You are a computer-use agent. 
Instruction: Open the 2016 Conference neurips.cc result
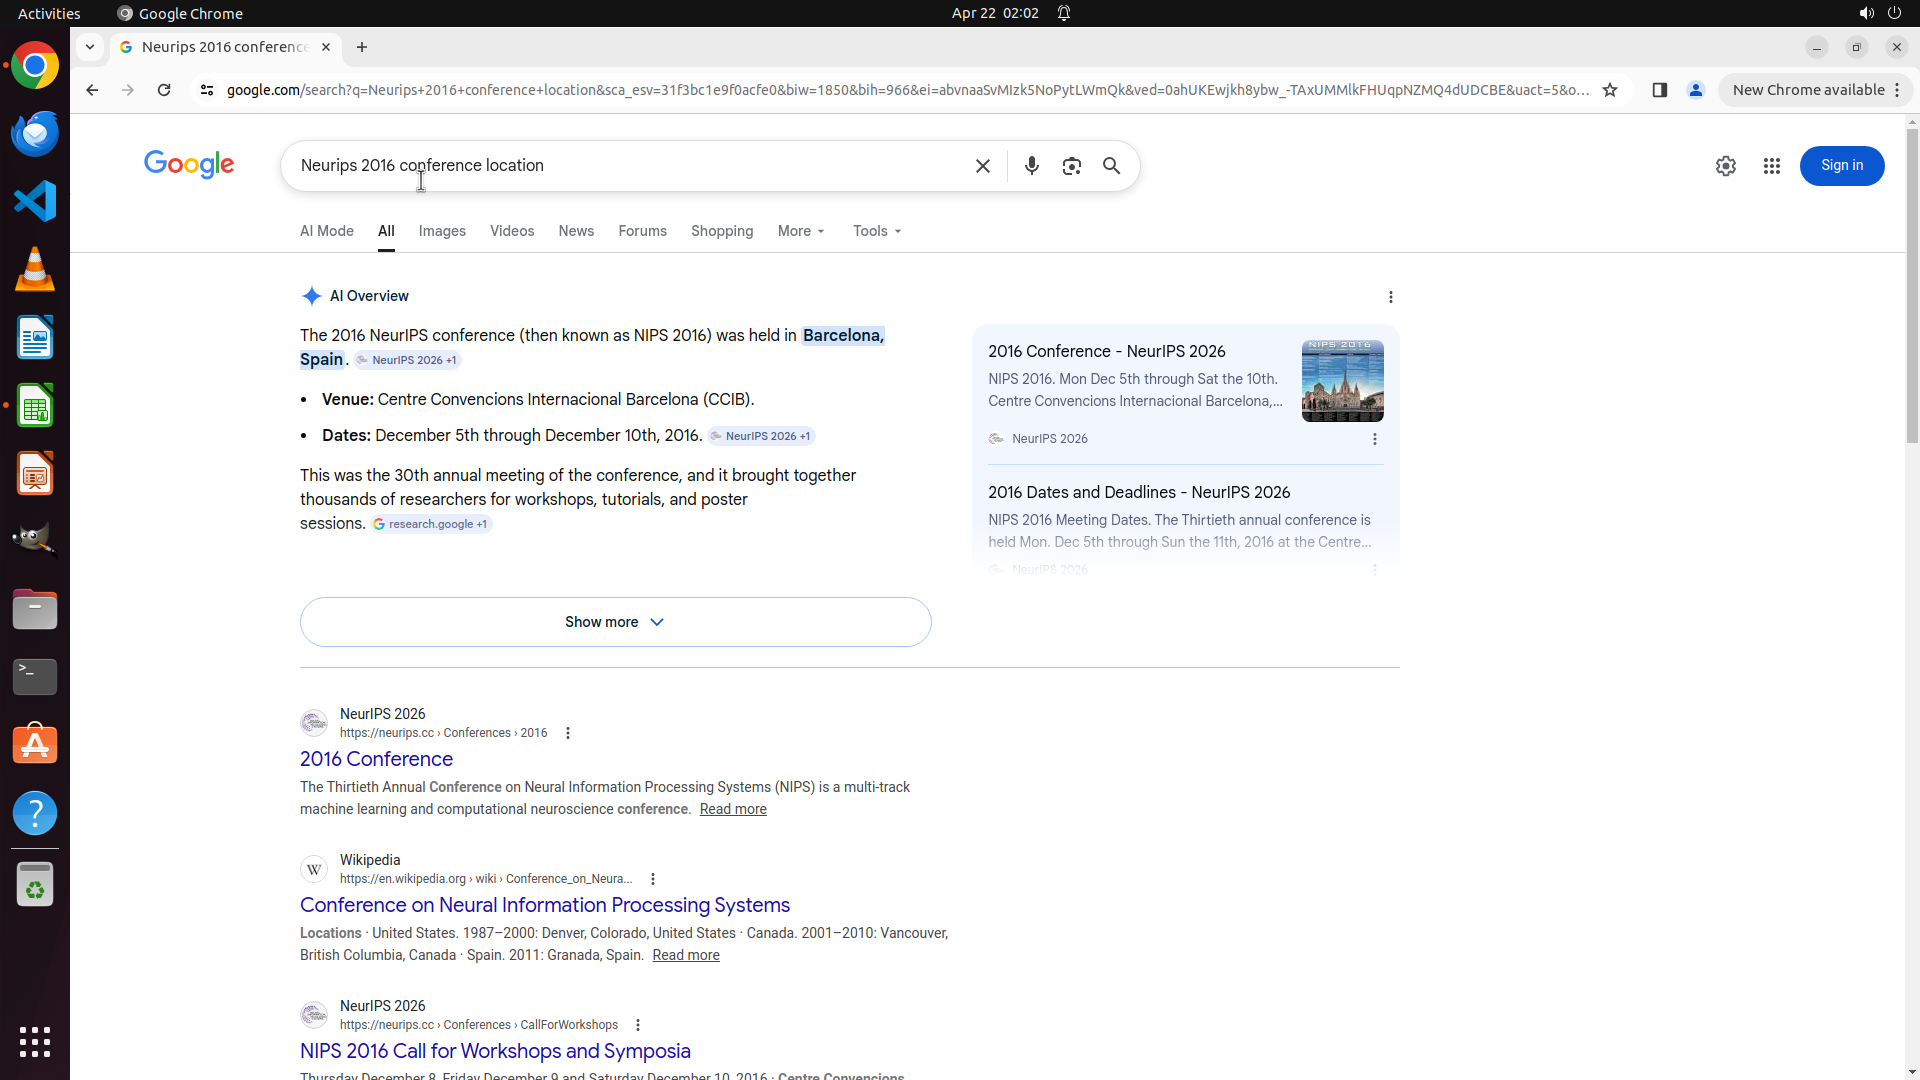376,759
